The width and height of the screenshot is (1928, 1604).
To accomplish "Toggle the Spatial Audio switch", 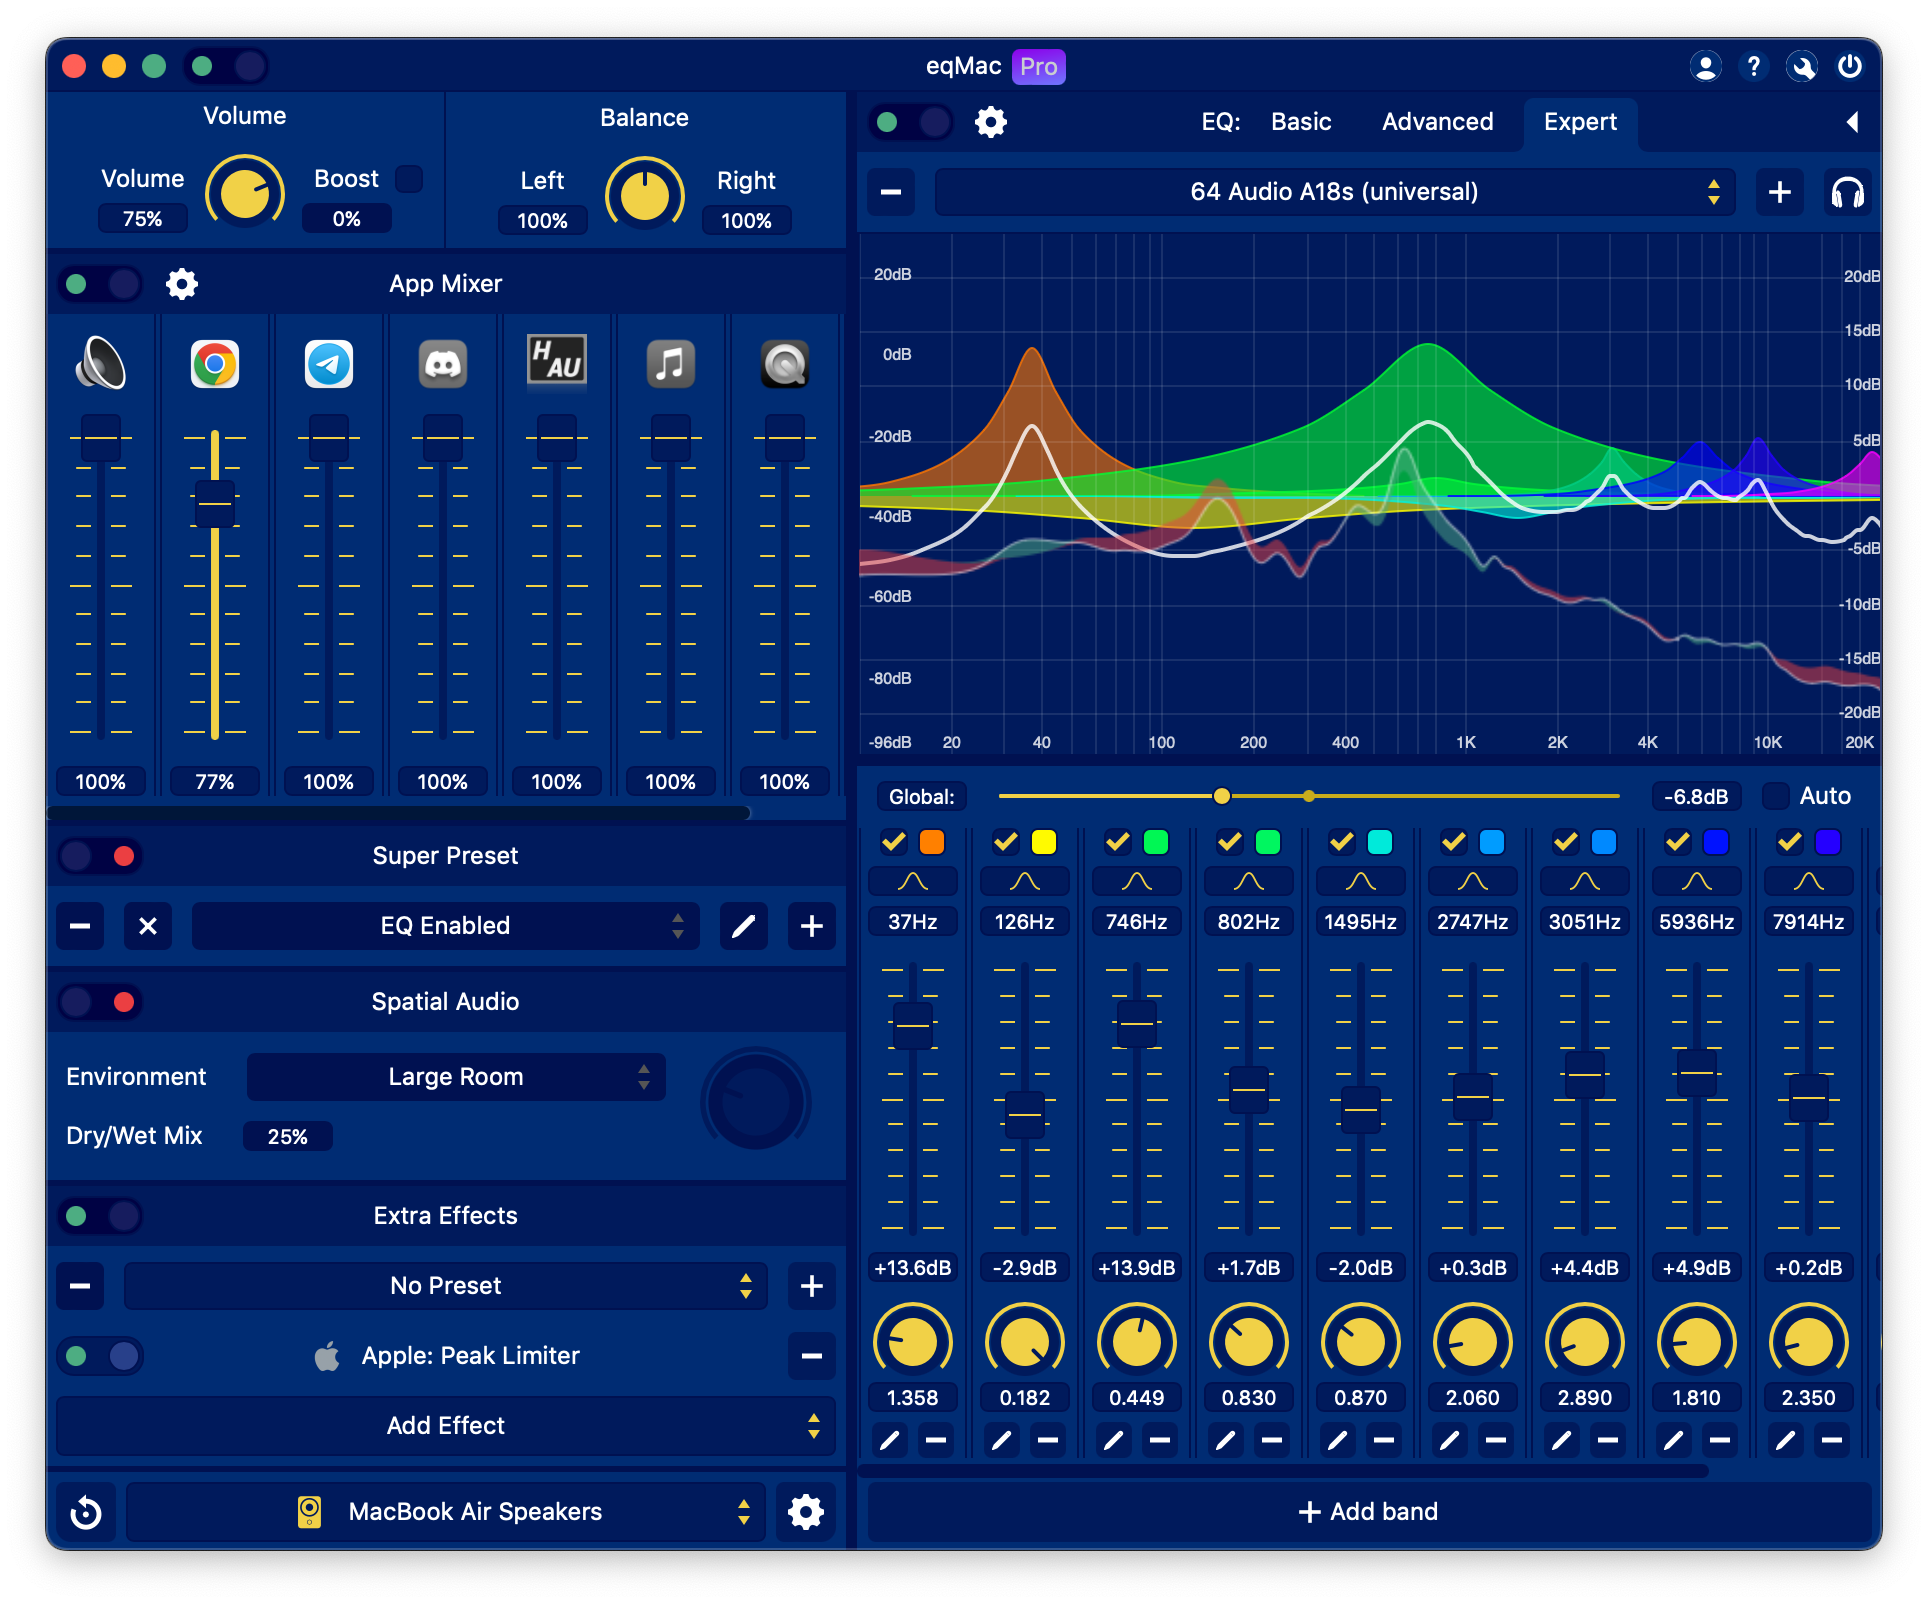I will (x=100, y=1002).
